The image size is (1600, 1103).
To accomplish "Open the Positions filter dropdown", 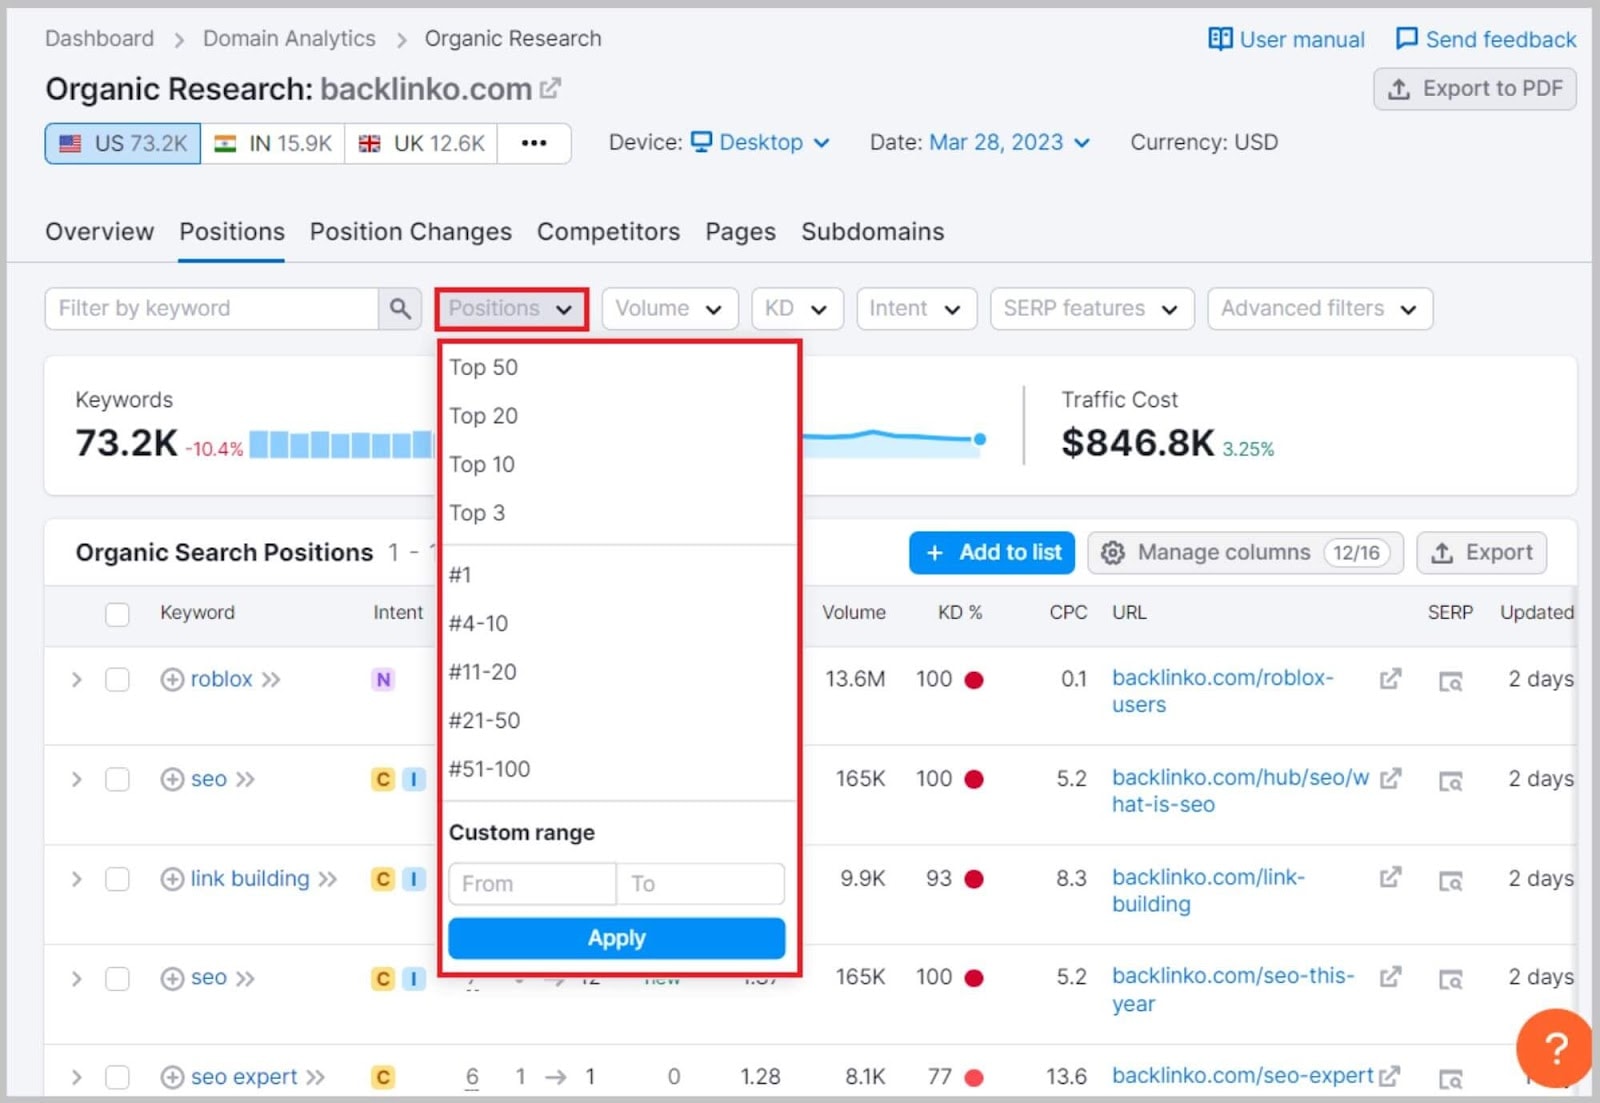I will click(x=511, y=309).
